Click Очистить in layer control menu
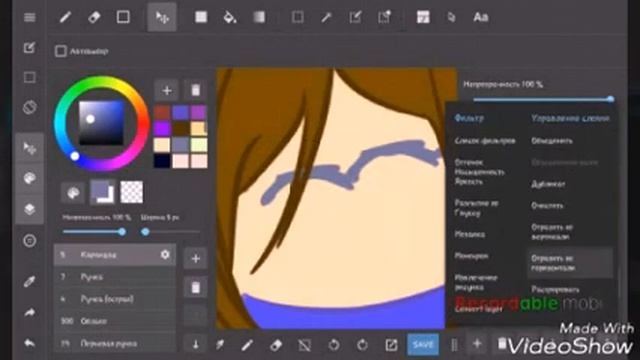 (x=547, y=205)
